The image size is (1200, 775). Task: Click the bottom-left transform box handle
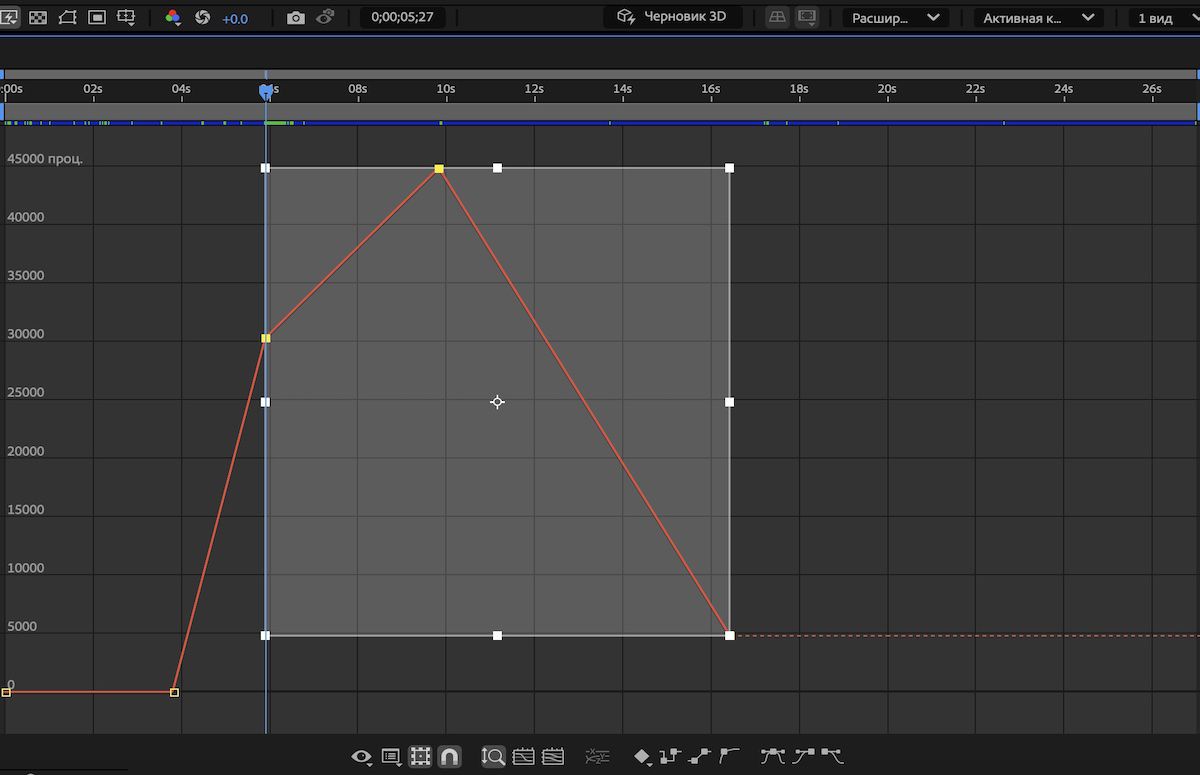pos(265,635)
